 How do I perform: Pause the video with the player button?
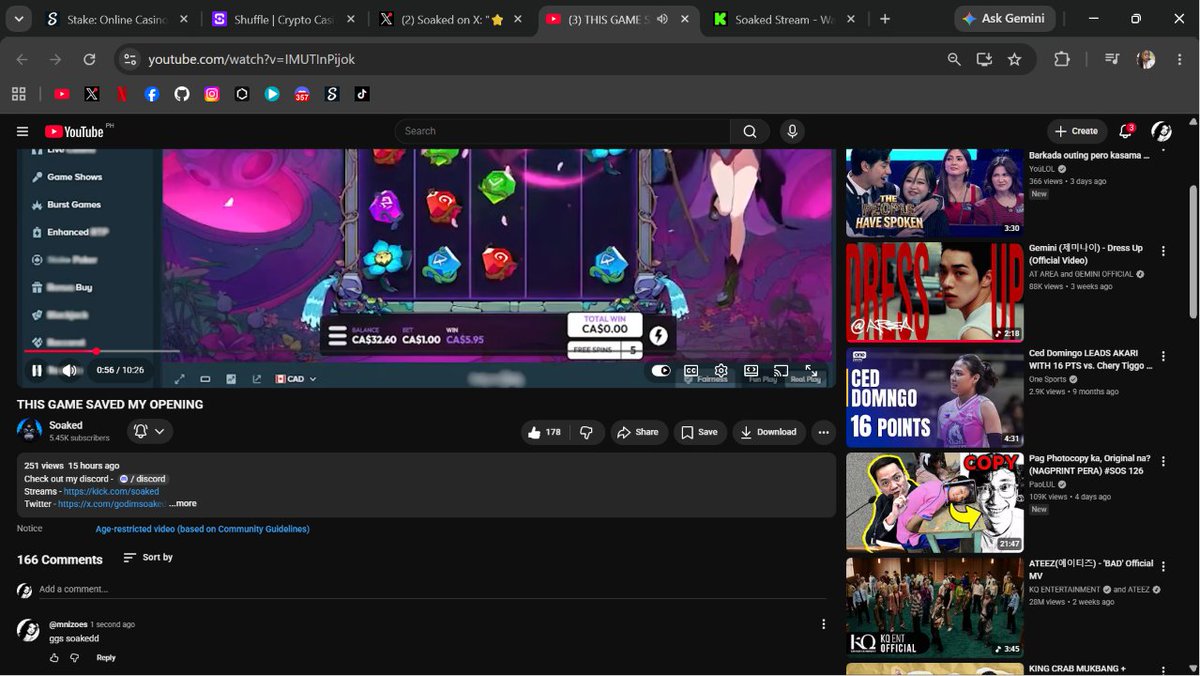[37, 371]
